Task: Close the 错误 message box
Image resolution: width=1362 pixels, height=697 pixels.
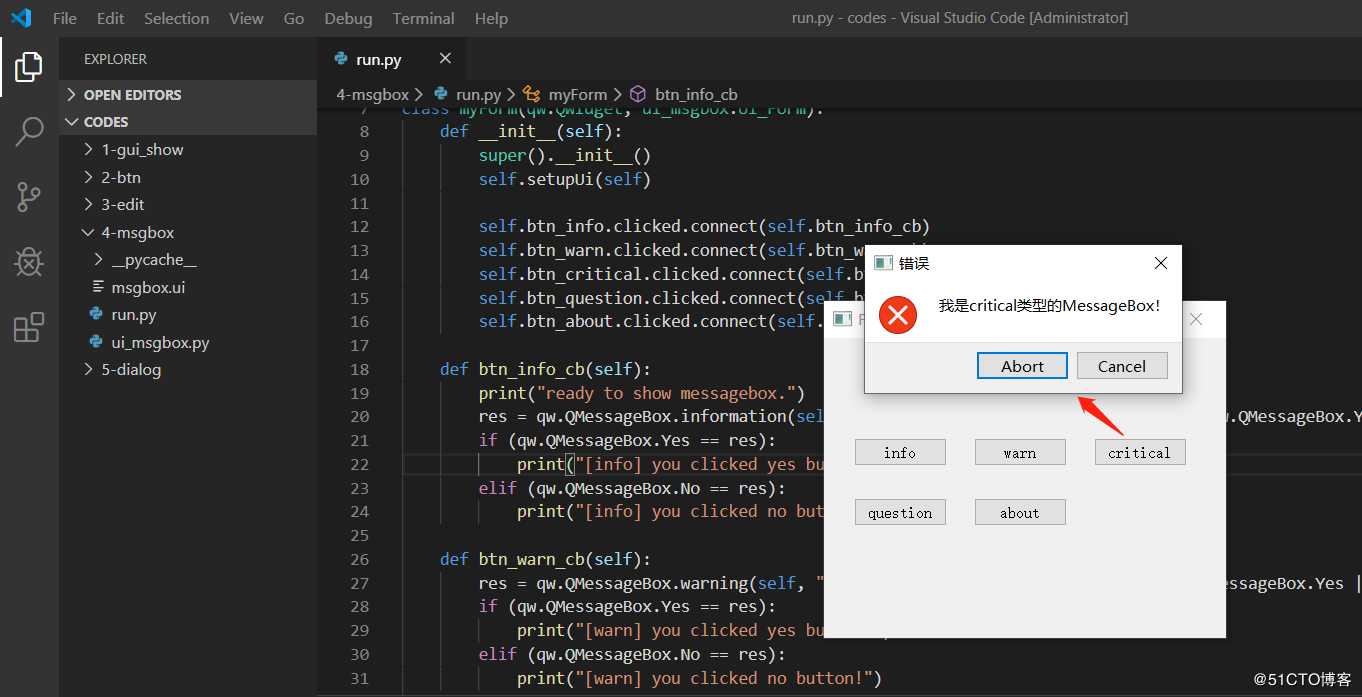Action: pos(1160,263)
